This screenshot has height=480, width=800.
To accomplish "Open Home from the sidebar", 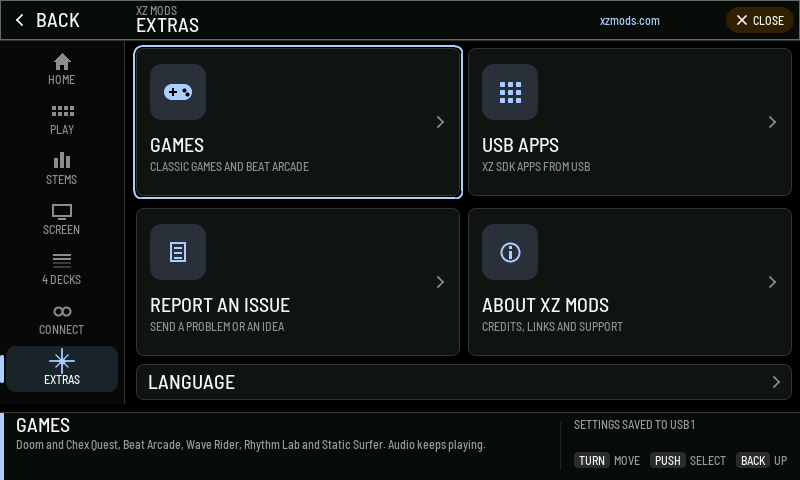I will pos(62,69).
